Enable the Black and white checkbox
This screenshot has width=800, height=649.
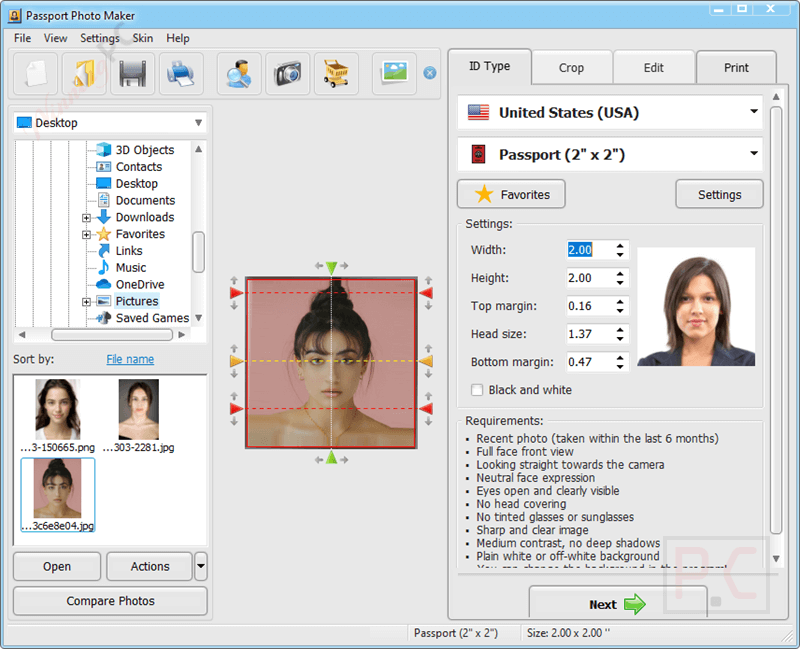pyautogui.click(x=477, y=390)
